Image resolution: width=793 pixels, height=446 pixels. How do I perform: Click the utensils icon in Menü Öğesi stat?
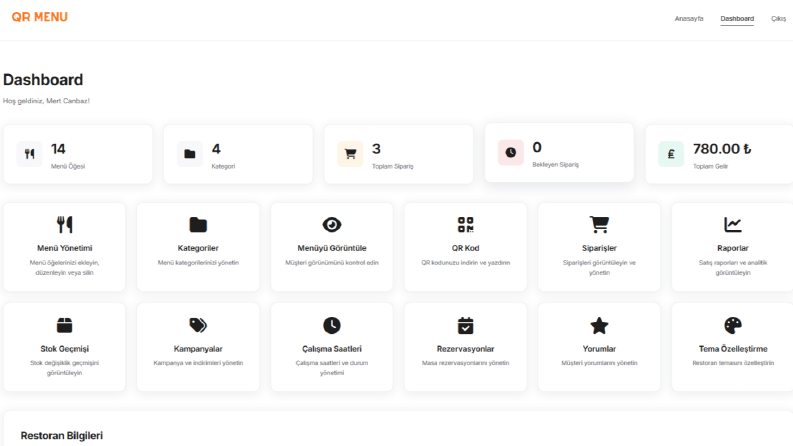tap(29, 154)
